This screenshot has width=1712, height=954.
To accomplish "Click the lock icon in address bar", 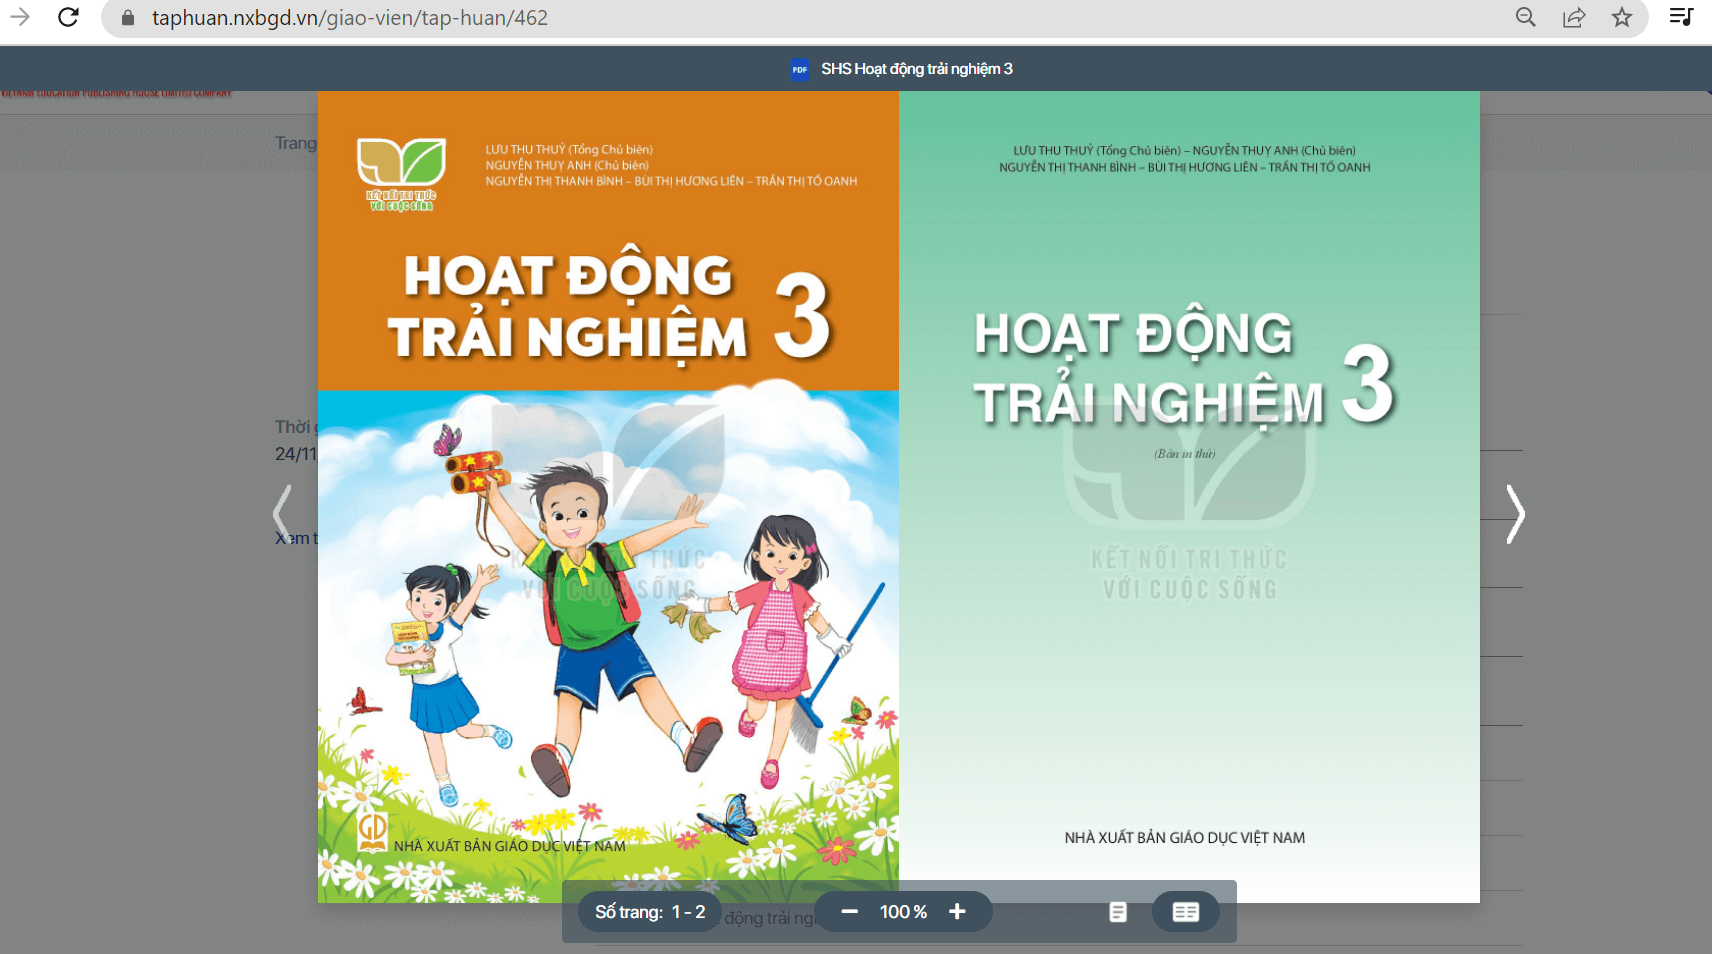I will click(x=128, y=18).
